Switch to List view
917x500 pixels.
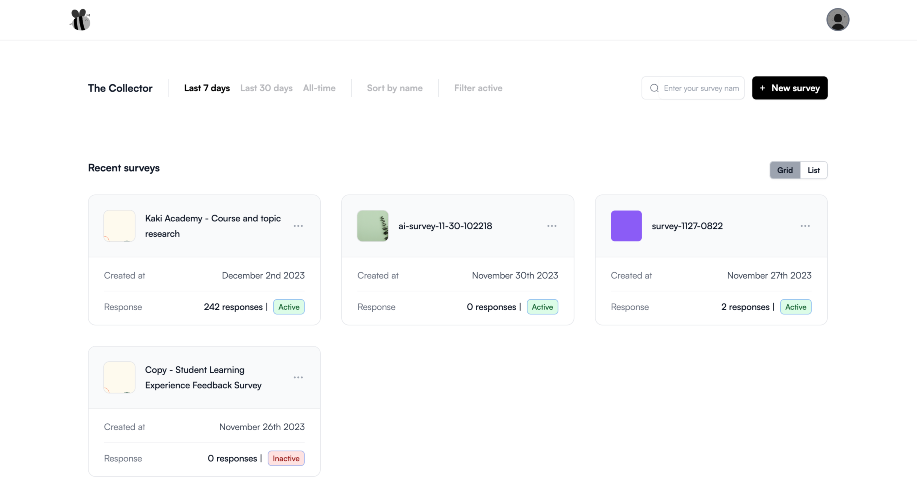813,170
